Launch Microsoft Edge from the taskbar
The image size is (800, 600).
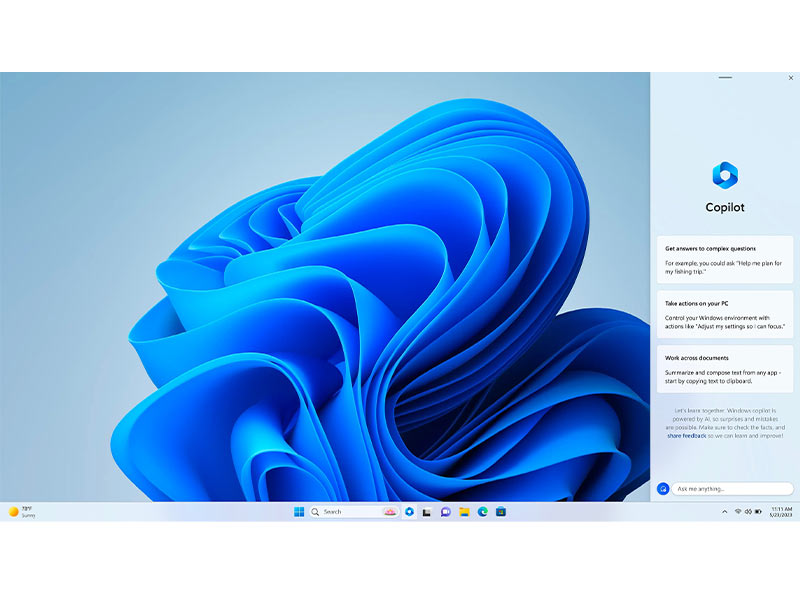point(483,512)
